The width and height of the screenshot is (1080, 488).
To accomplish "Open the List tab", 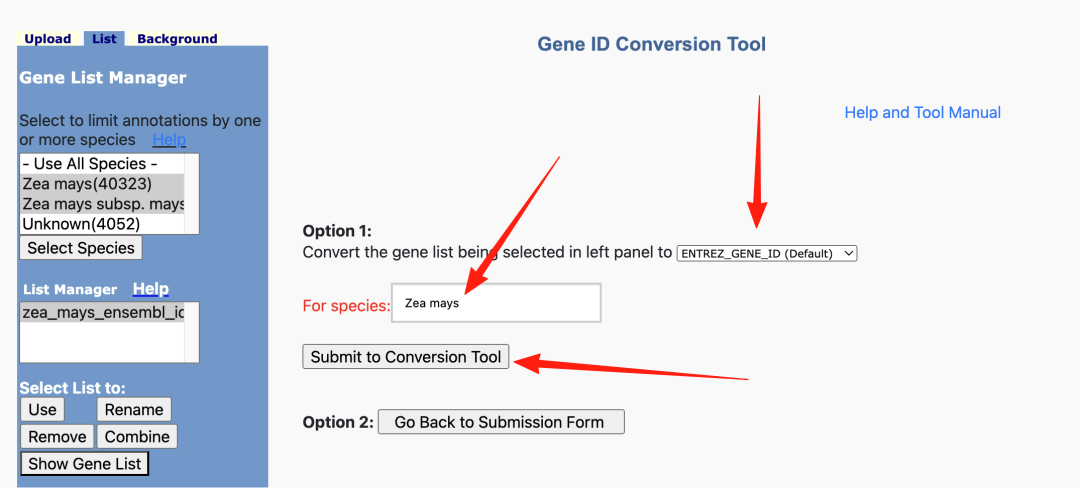I will pos(104,39).
